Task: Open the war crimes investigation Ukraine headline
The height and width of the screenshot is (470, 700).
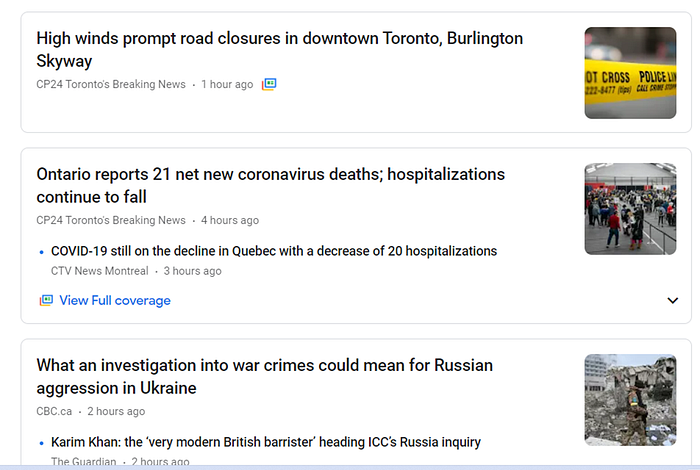Action: pos(264,376)
